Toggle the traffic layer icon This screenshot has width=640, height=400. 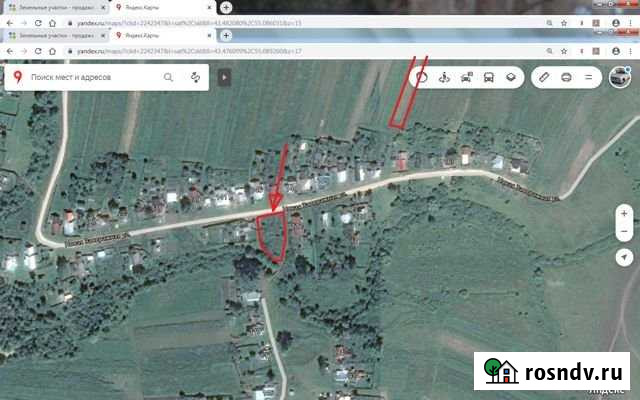(x=422, y=77)
